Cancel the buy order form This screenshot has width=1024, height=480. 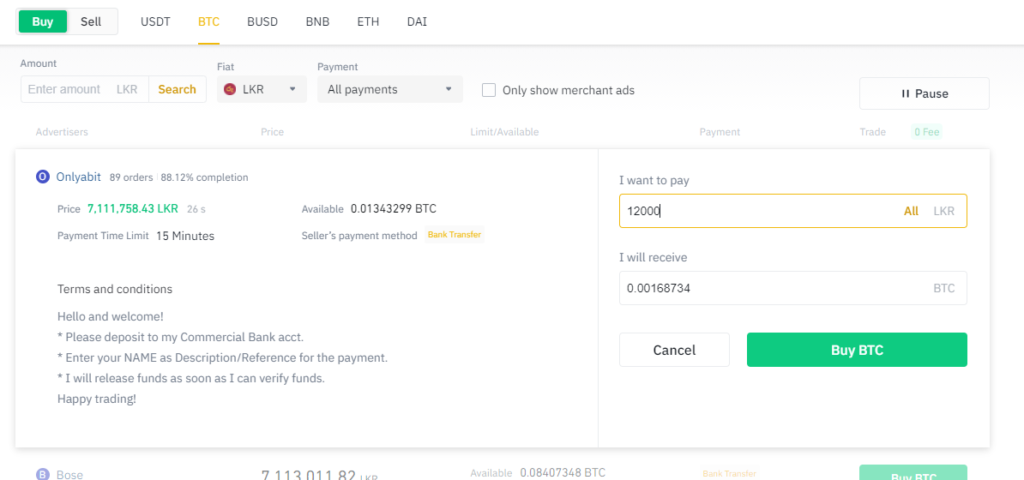coord(674,350)
